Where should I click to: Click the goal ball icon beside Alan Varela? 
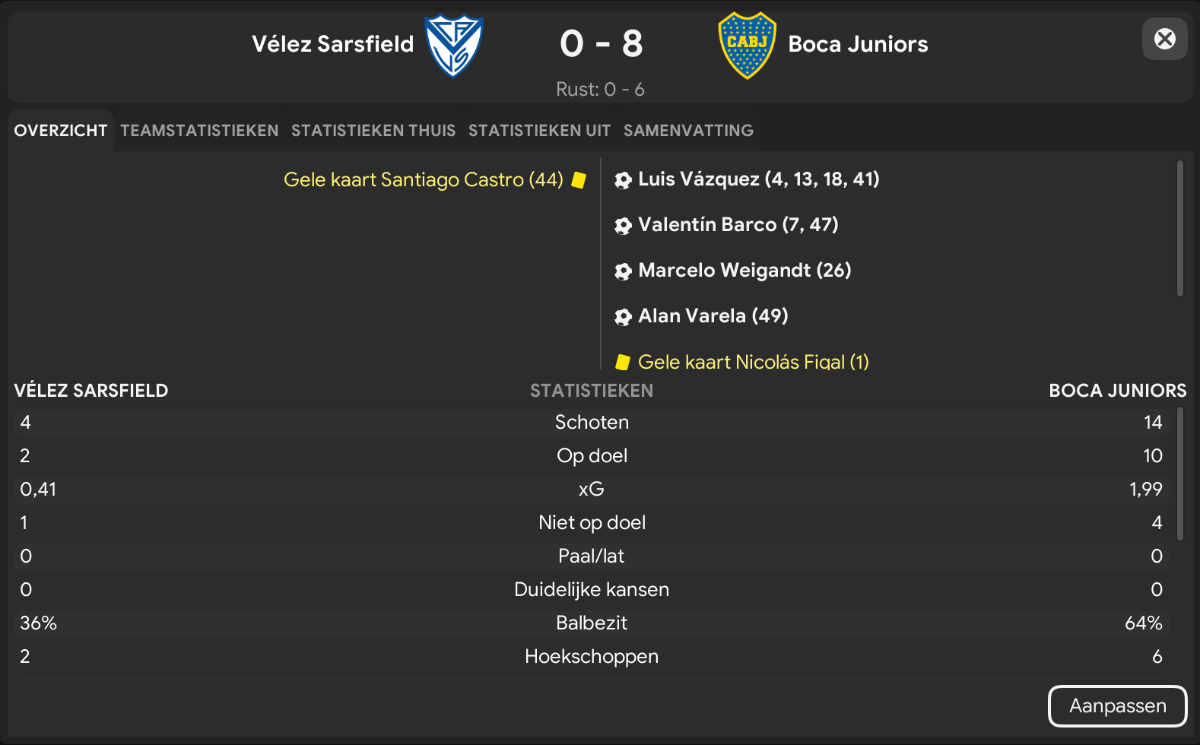(x=623, y=317)
